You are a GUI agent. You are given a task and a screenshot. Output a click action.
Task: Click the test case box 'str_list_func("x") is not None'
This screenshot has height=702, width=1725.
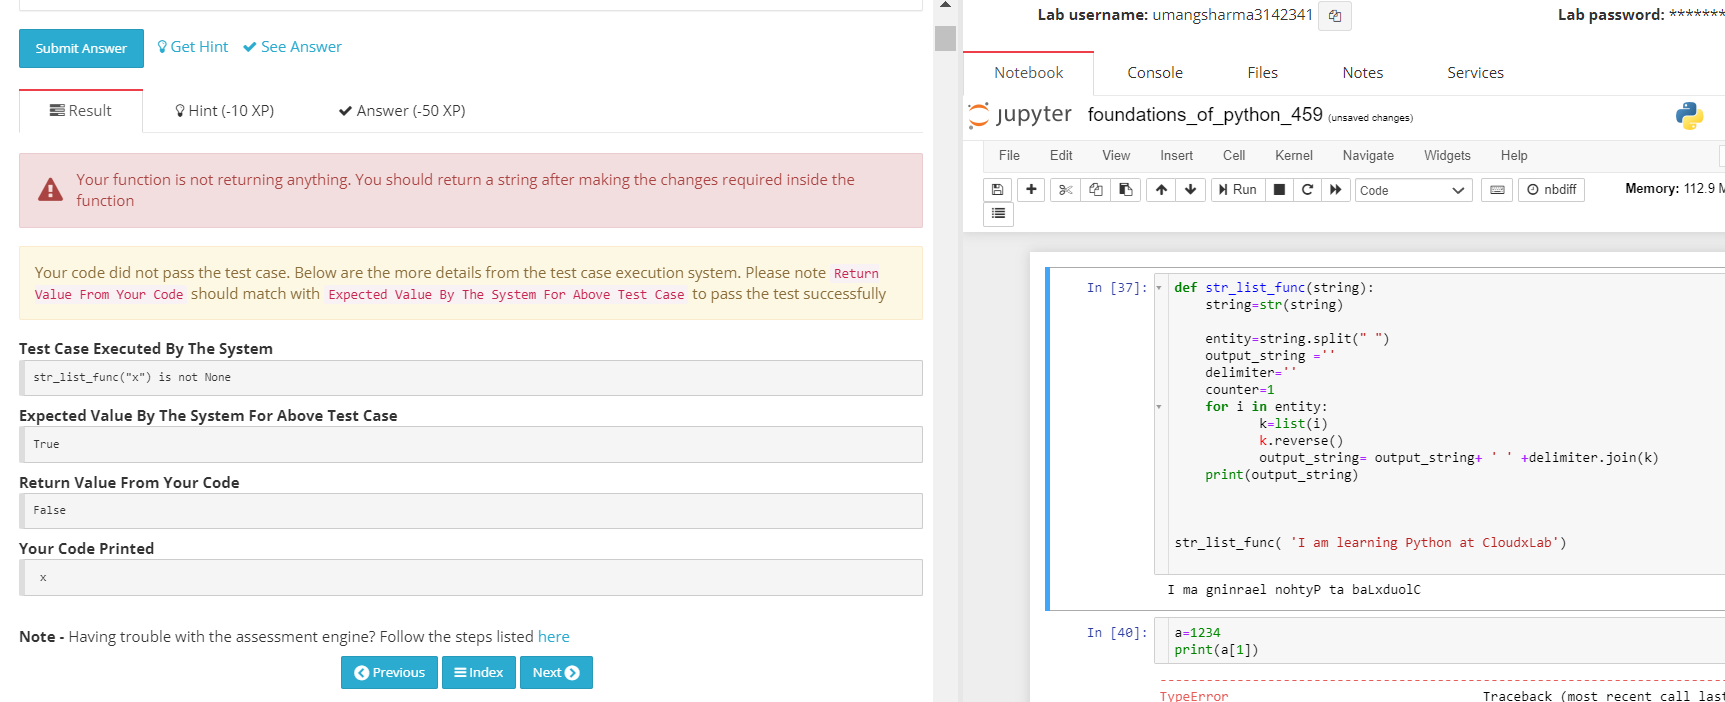(x=470, y=378)
